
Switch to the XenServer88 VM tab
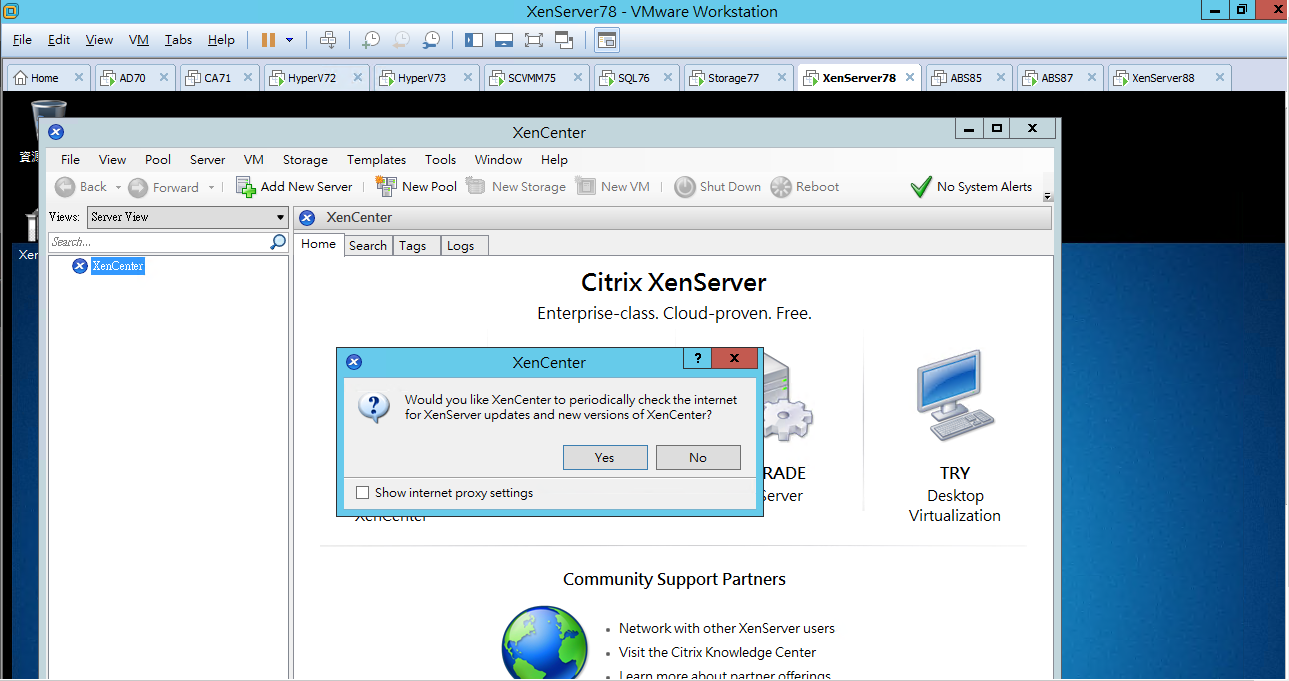tap(1170, 77)
